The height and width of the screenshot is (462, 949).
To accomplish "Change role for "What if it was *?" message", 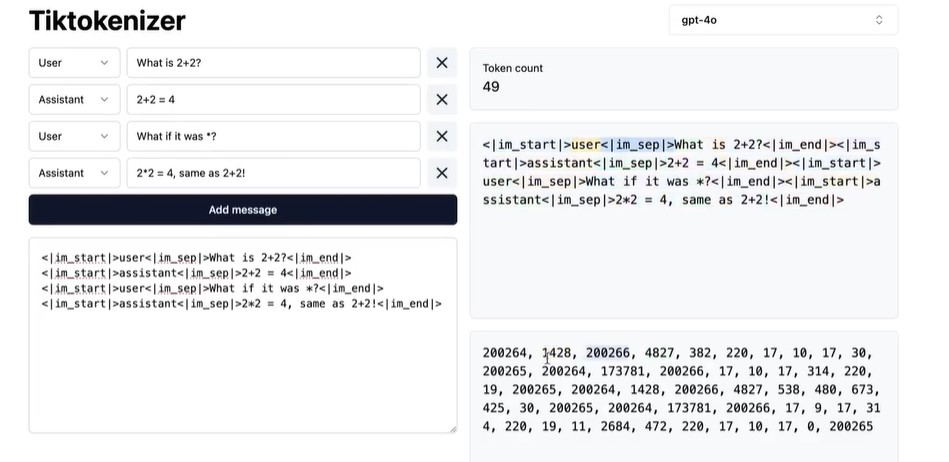I will (74, 136).
